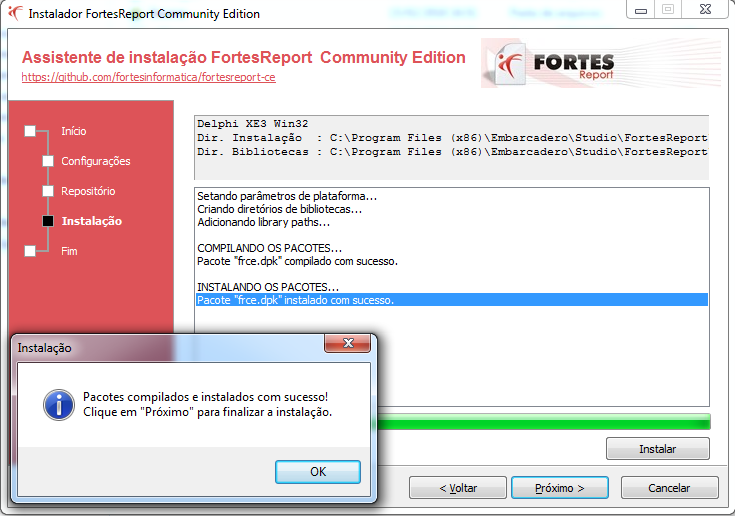
Task: Click the blue information icon in the dialog
Action: [59, 405]
